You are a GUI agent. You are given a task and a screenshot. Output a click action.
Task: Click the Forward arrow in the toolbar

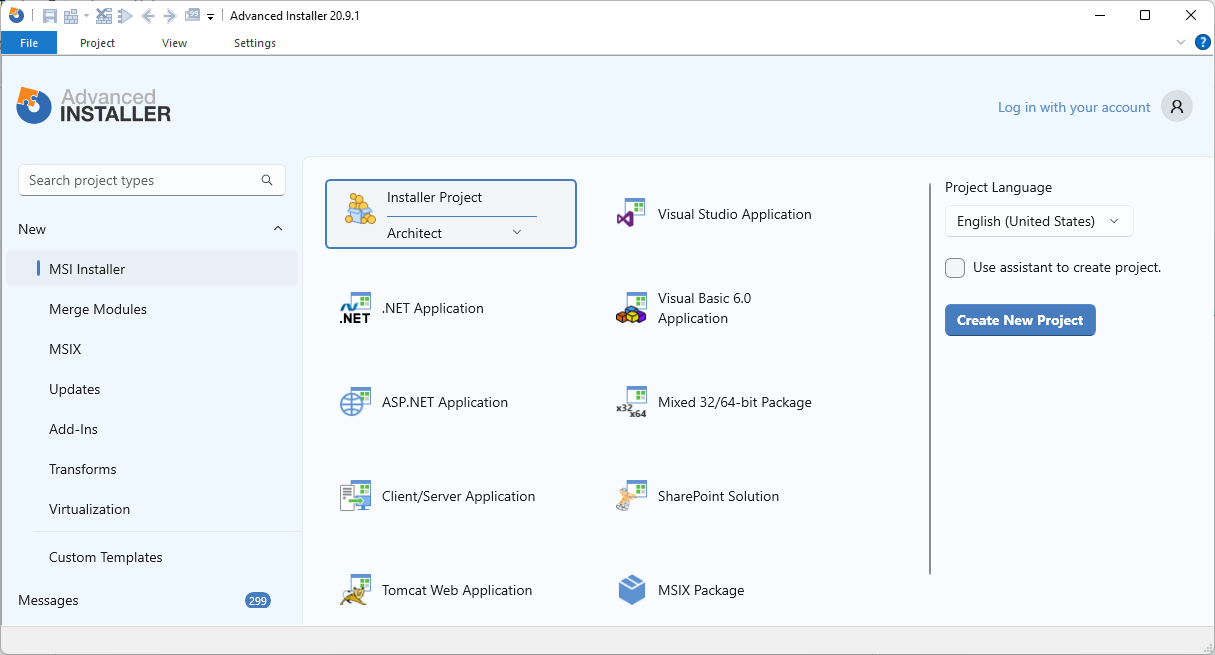(170, 16)
